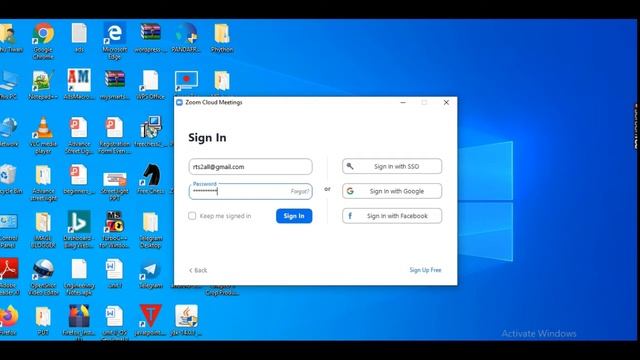640x360 pixels.
Task: Click the email field with rts2all@gmail.com
Action: pos(250,167)
